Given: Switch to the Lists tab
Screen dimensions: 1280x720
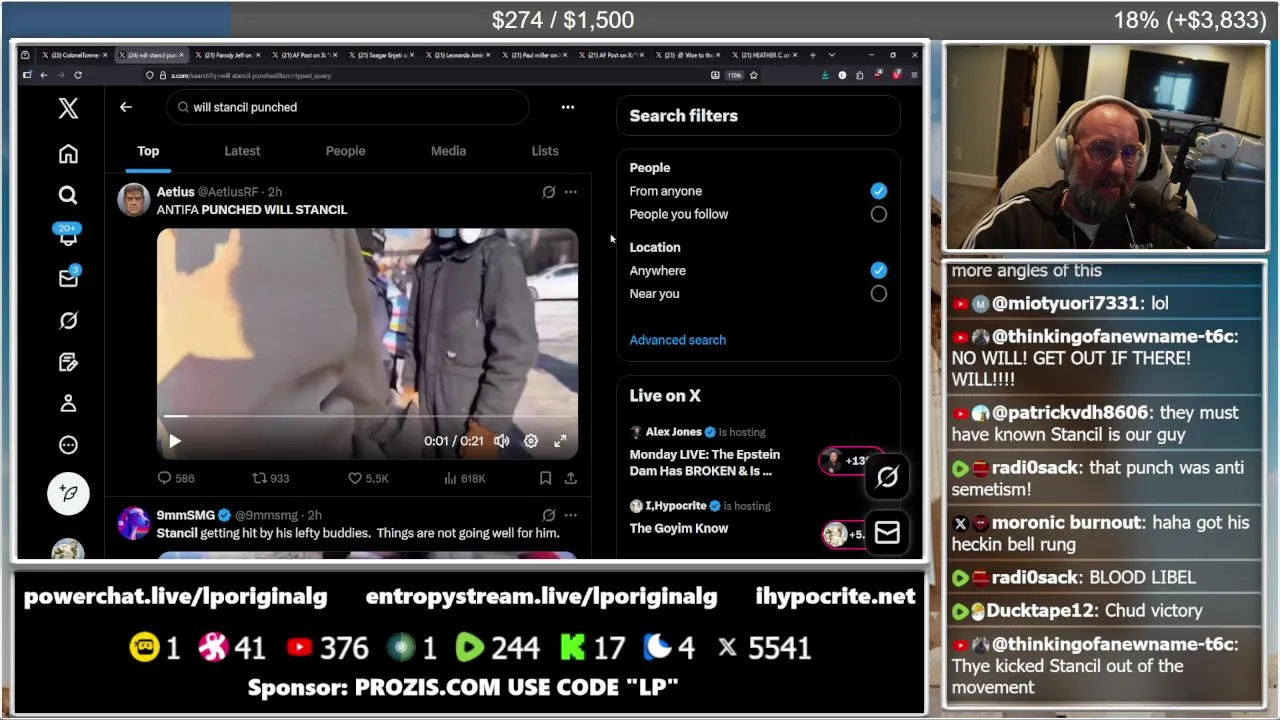Looking at the screenshot, I should 545,151.
